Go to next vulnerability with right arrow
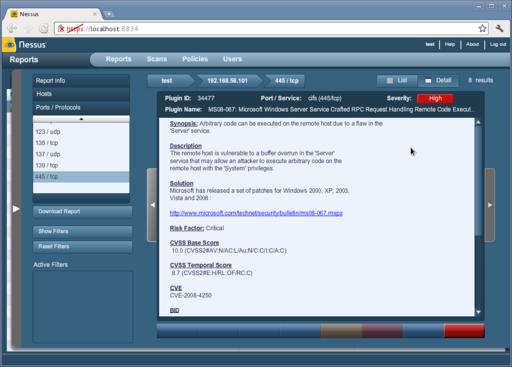This screenshot has height=367, width=512. click(489, 205)
